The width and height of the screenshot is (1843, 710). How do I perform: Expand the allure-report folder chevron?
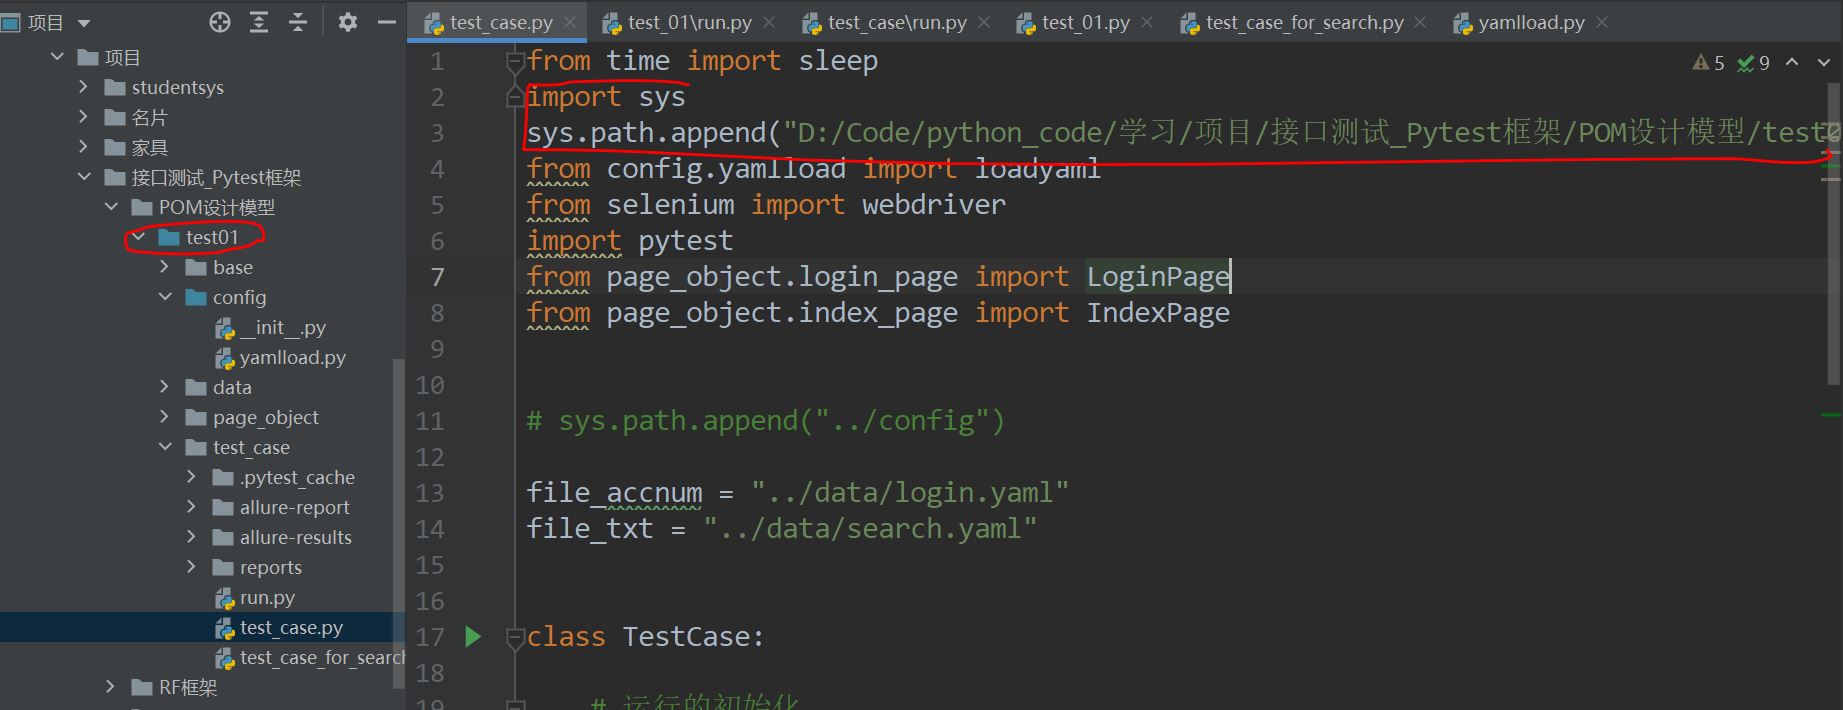point(192,508)
